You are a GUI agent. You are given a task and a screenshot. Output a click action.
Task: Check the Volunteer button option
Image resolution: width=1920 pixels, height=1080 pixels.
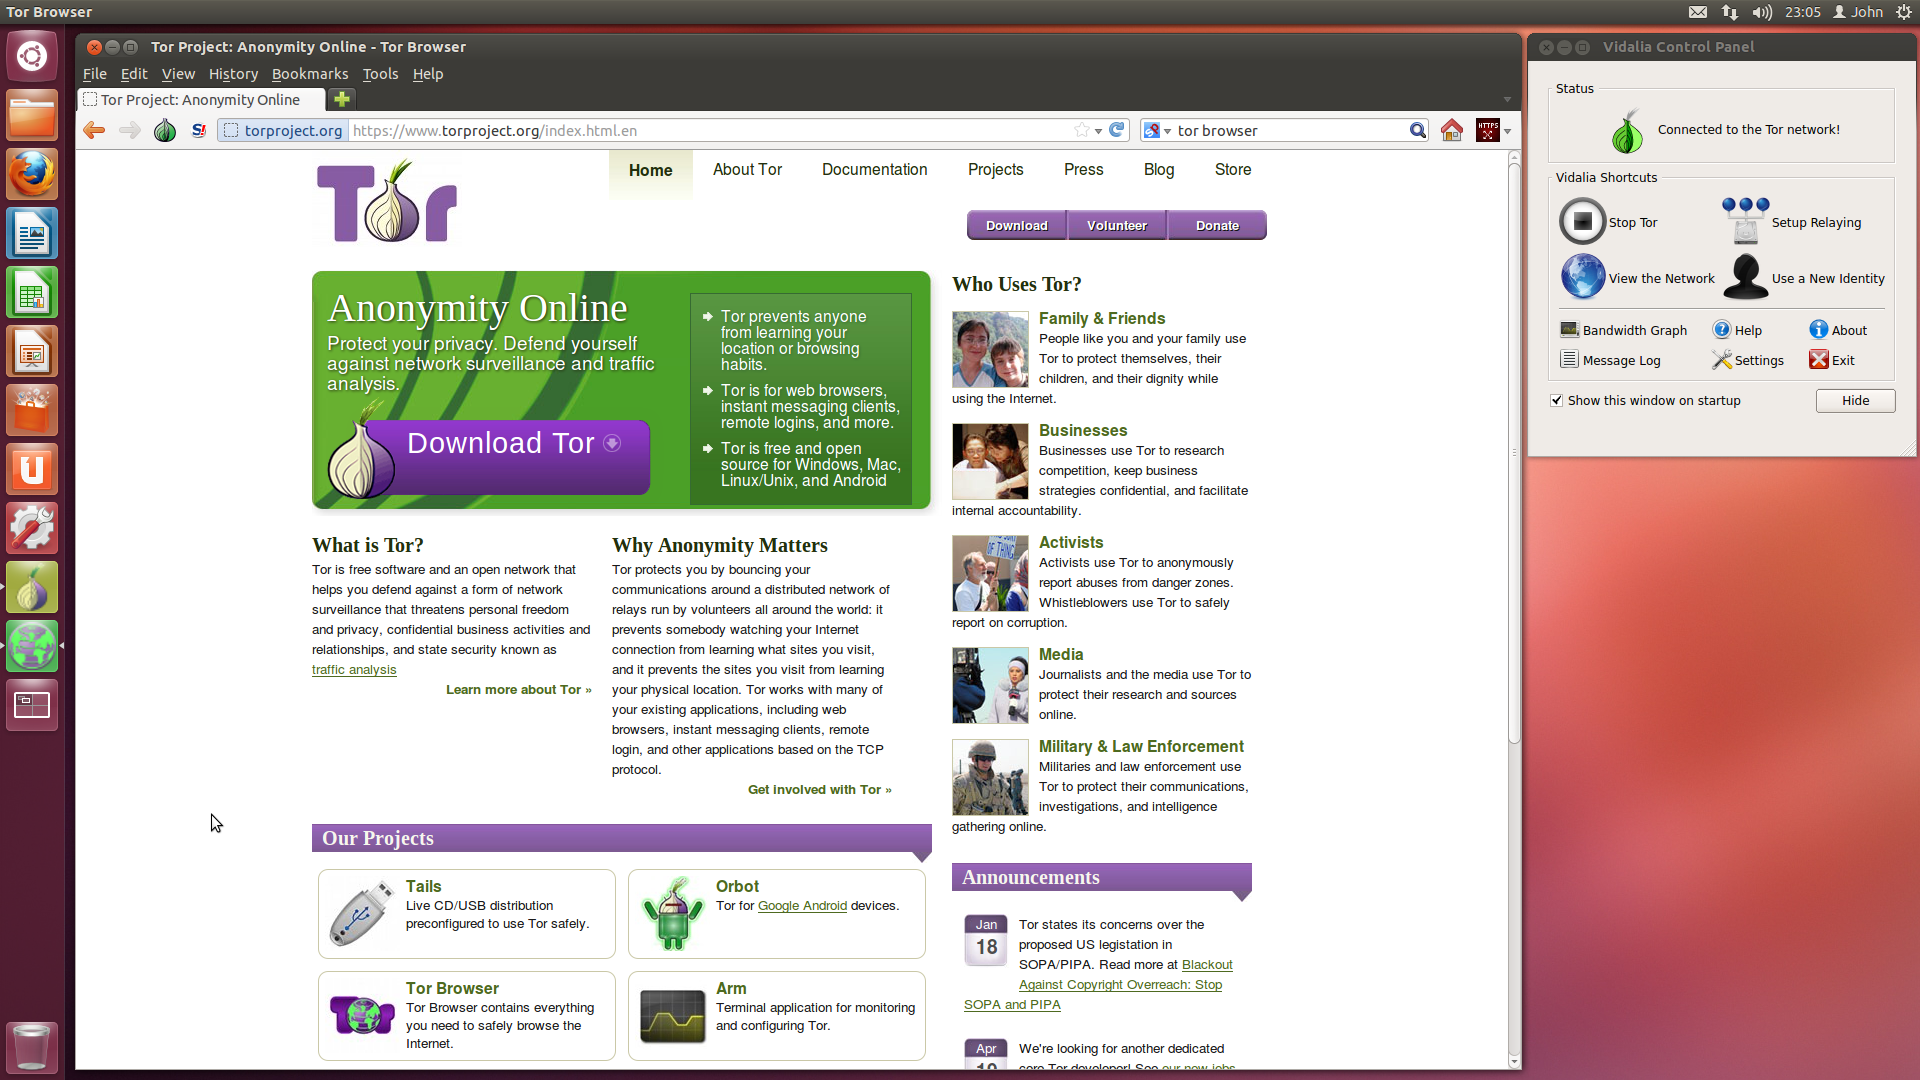pyautogui.click(x=1117, y=224)
